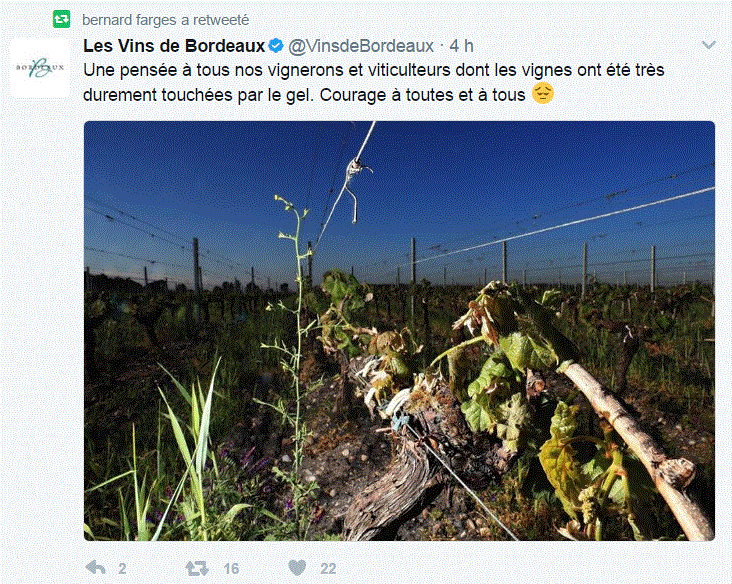
Task: Retweet using the retweet arrows icon
Action: (x=197, y=568)
